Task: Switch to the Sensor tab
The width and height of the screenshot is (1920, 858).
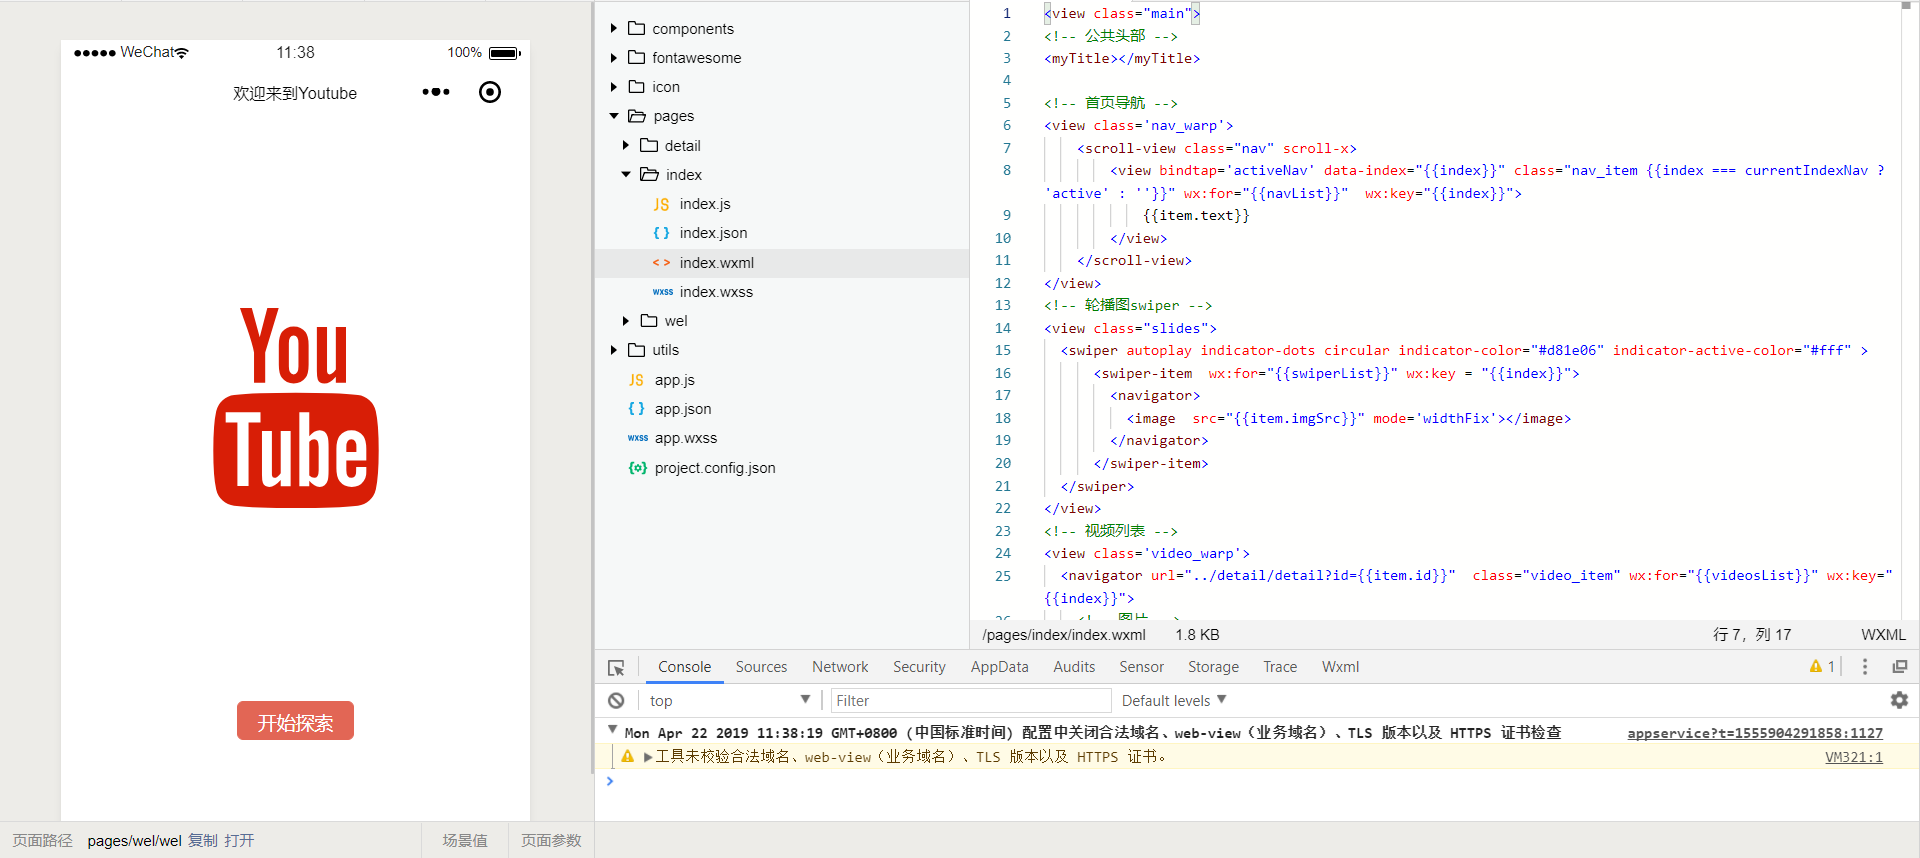Action: coord(1141,667)
